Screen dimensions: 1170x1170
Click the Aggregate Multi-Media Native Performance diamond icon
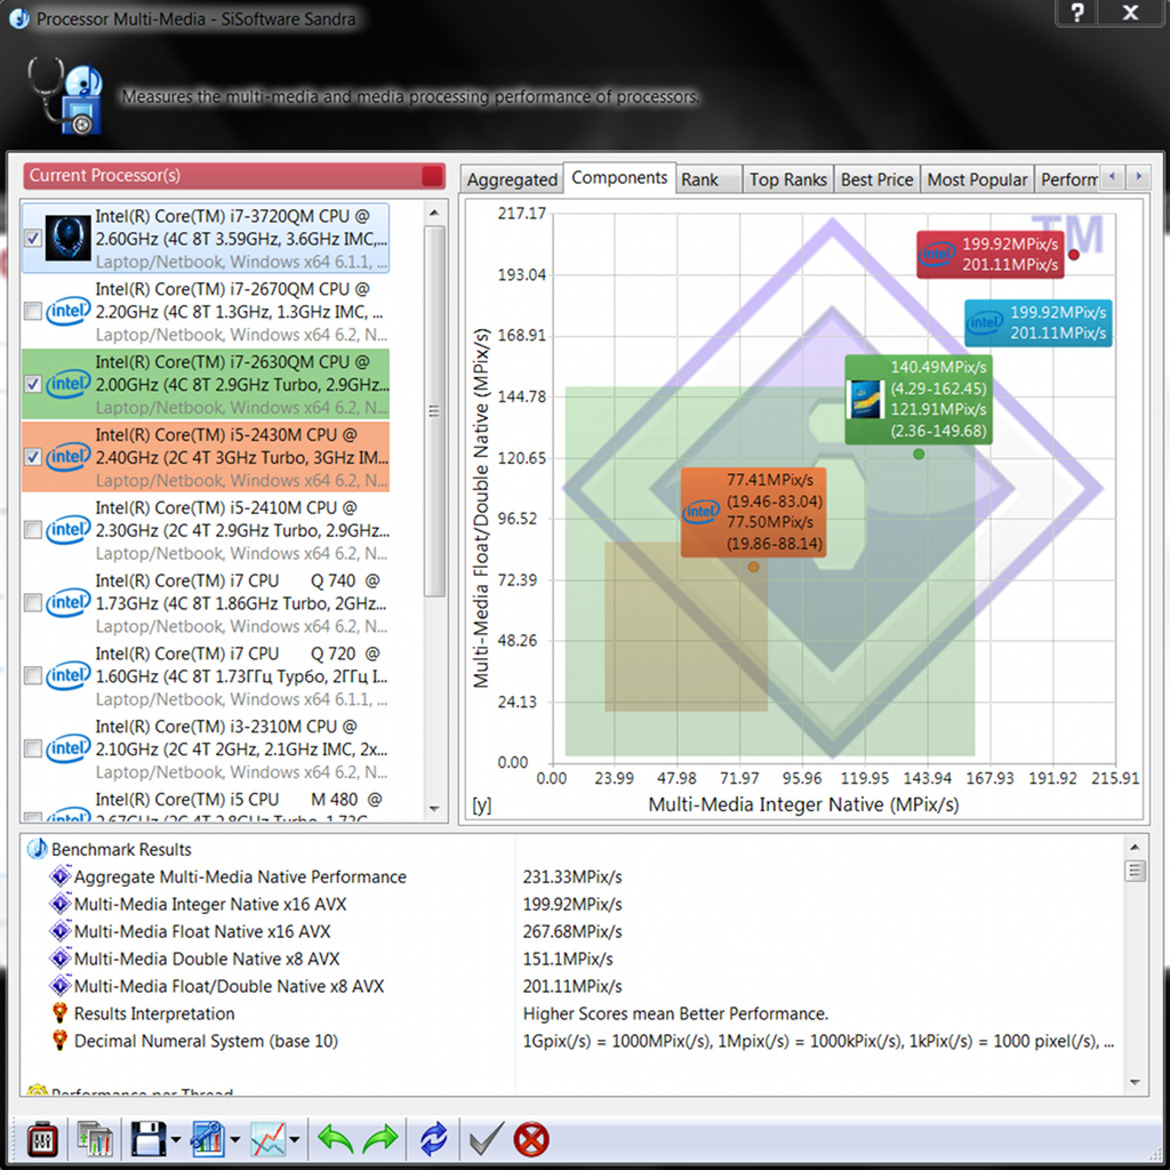[x=60, y=876]
